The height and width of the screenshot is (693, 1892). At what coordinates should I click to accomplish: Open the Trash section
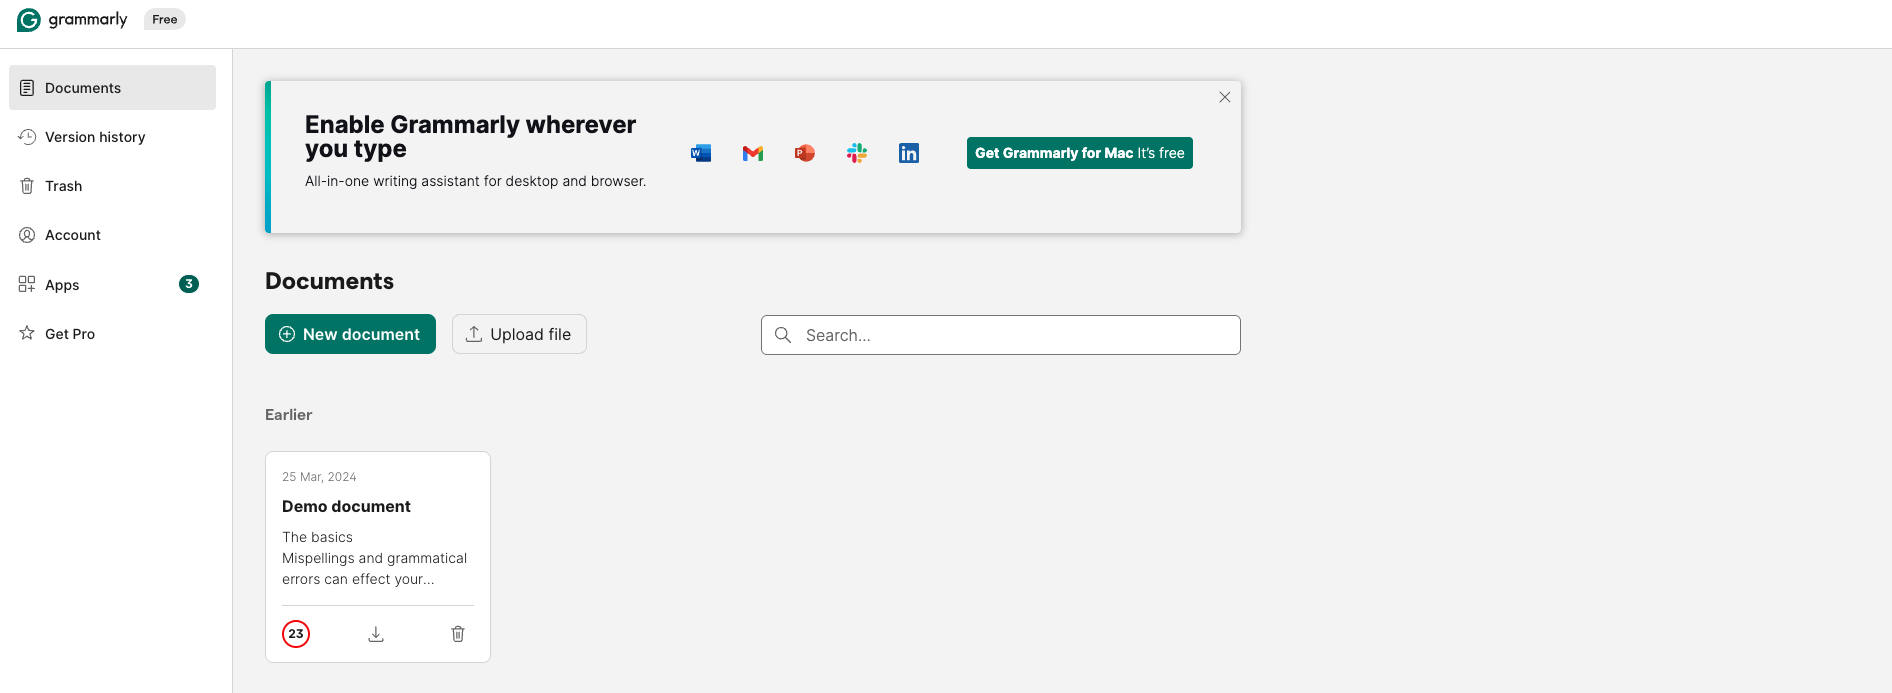click(x=112, y=186)
